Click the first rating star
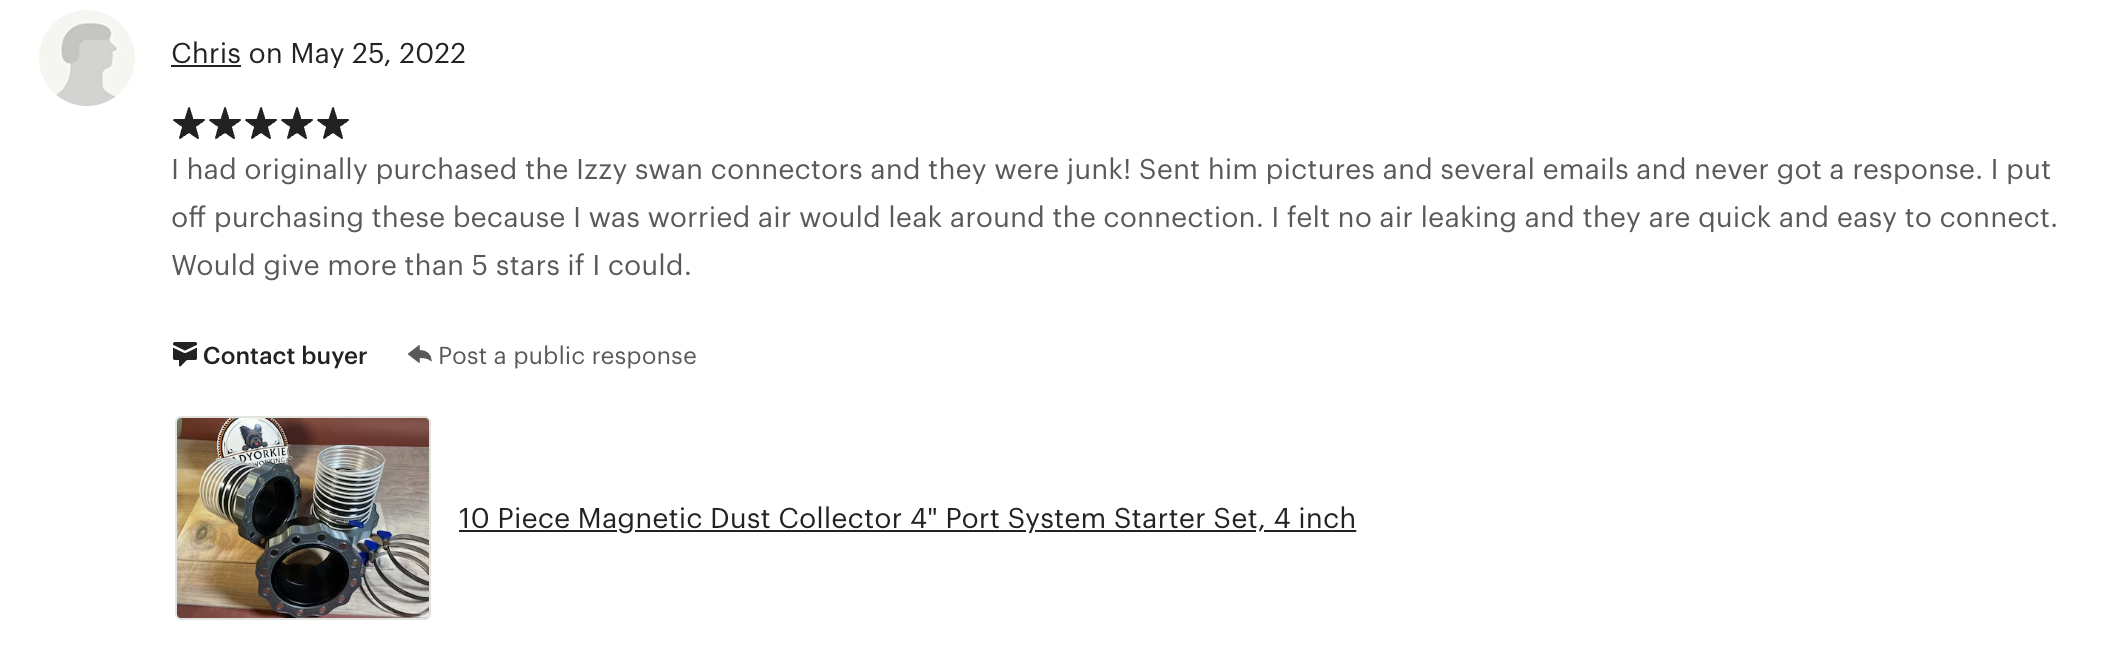This screenshot has height=668, width=2124. [189, 124]
